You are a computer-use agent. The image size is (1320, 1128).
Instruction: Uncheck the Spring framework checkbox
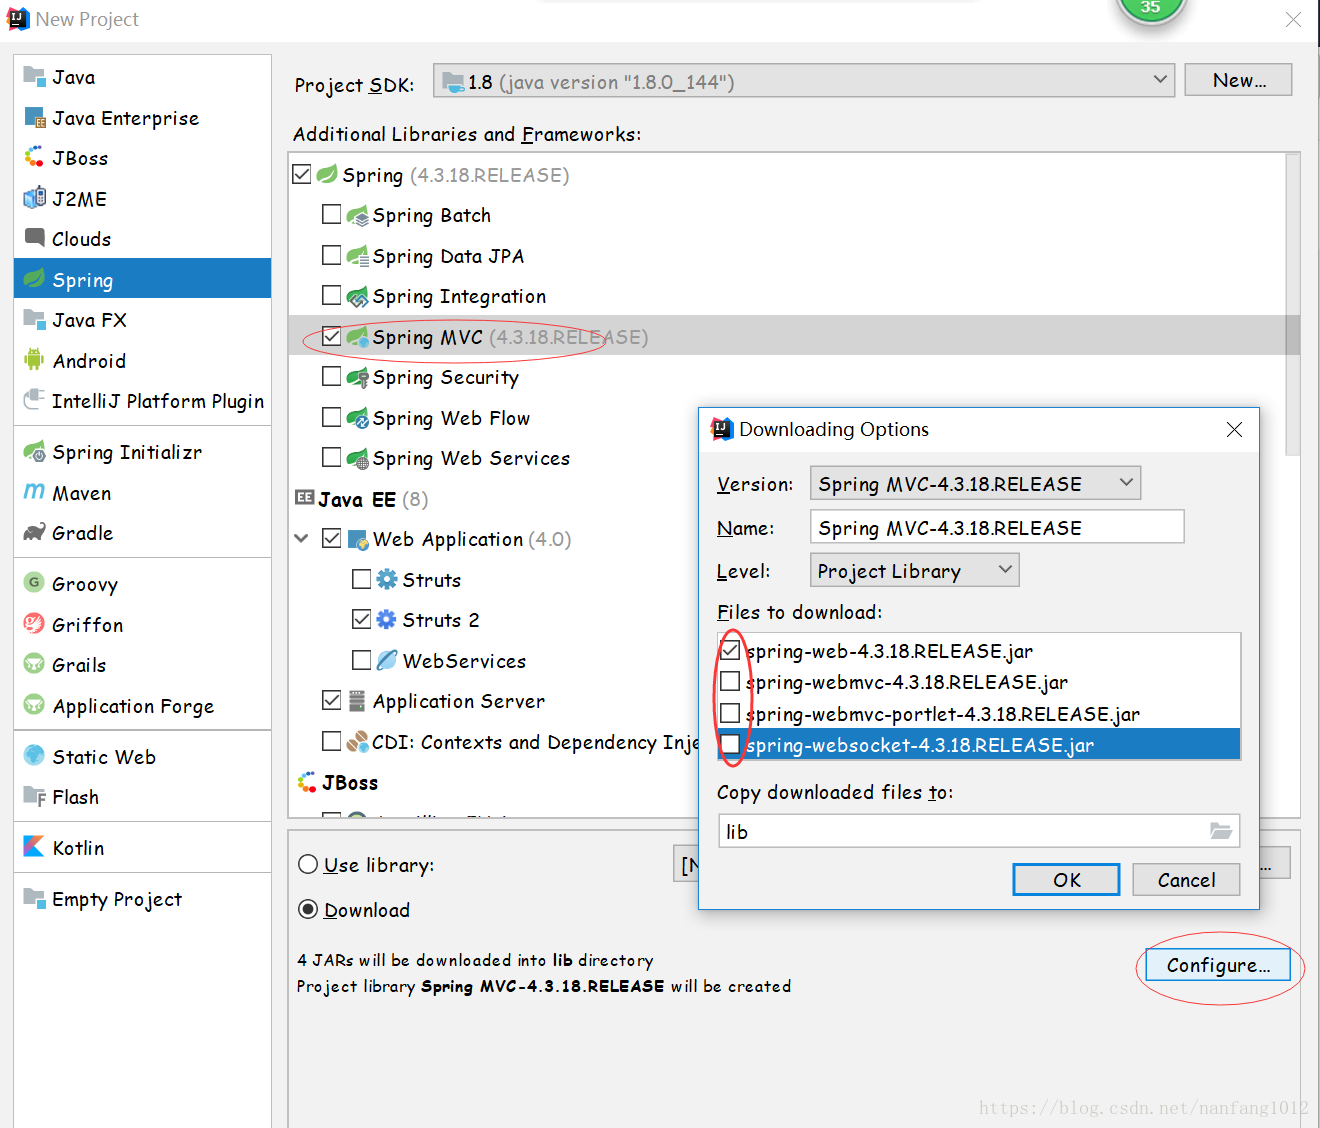(x=302, y=174)
